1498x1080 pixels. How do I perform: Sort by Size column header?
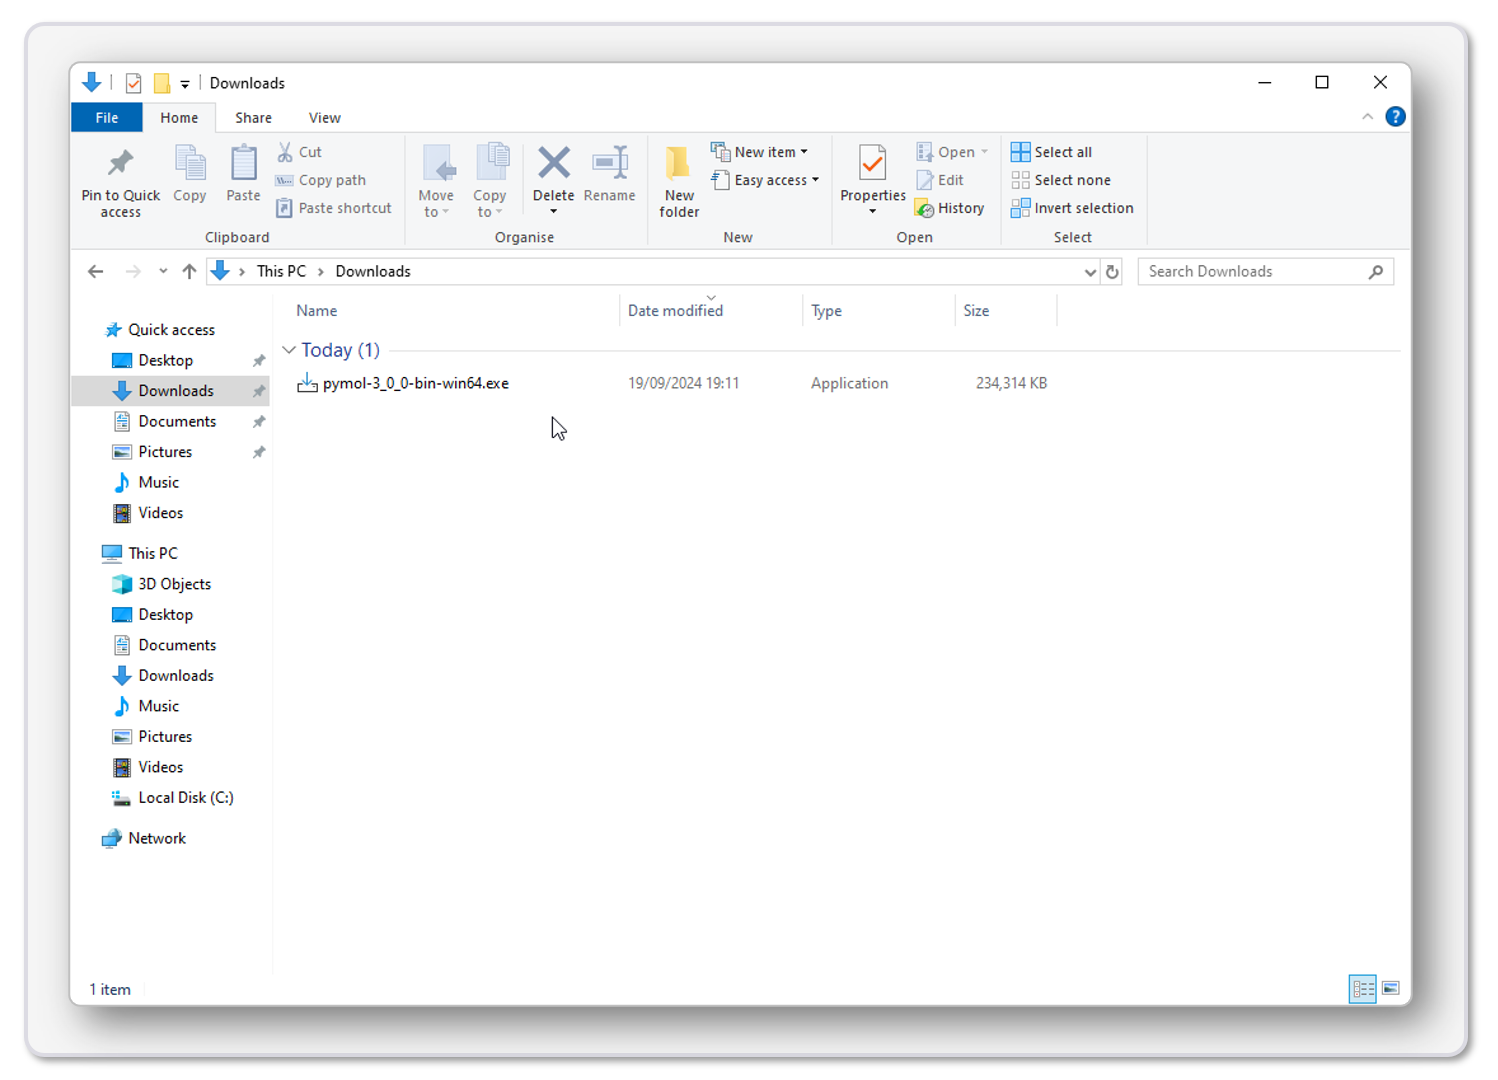[x=976, y=311]
